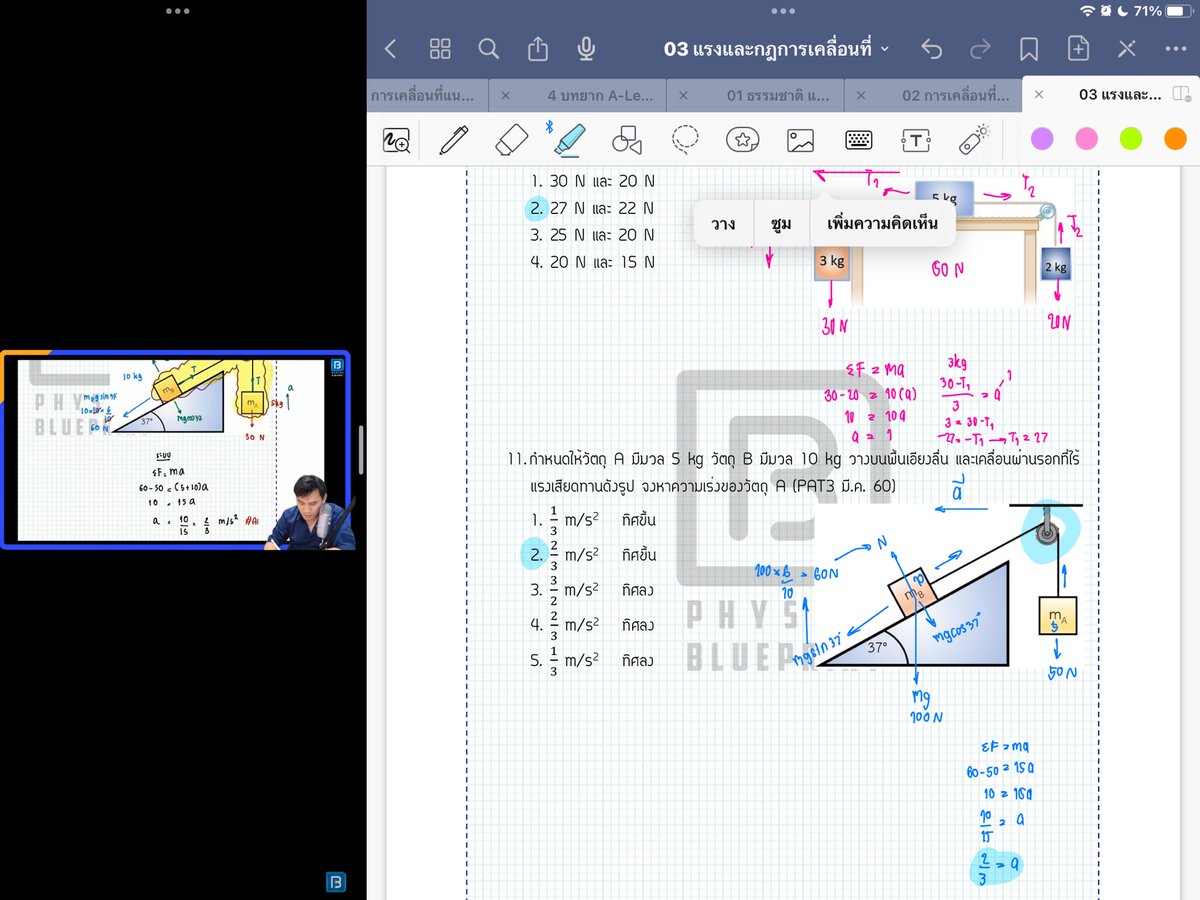Close the 02 การเคลื่อนที่ tab
This screenshot has height=900, width=1200.
tap(861, 95)
